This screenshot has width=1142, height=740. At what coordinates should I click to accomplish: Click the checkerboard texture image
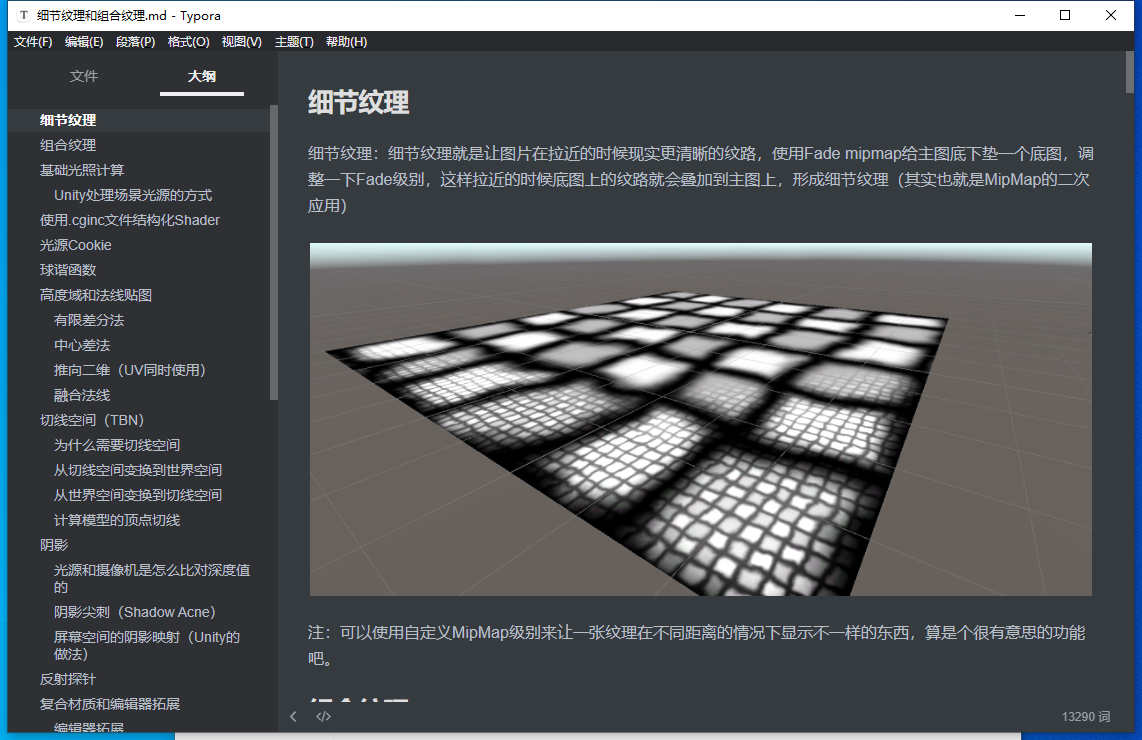coord(700,418)
